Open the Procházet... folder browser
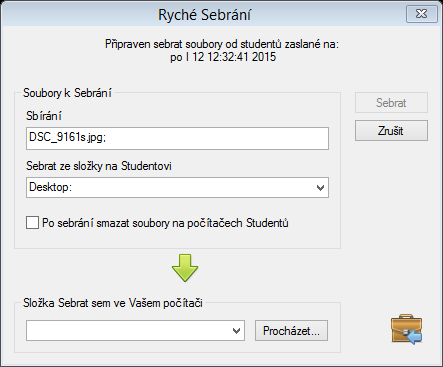The image size is (443, 367). [x=291, y=331]
